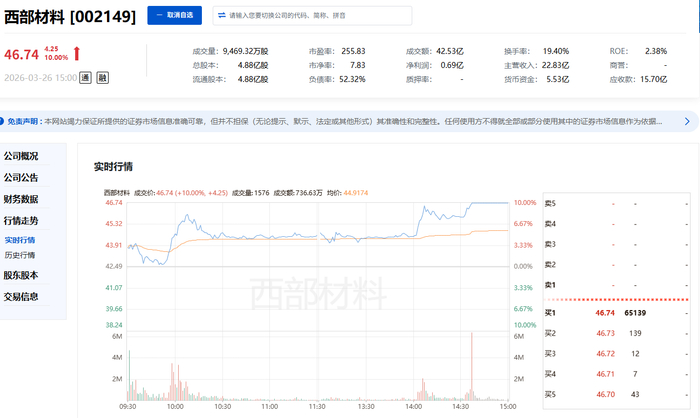Click the 市净率 value 7.83
The height and width of the screenshot is (418, 700).
(358, 65)
